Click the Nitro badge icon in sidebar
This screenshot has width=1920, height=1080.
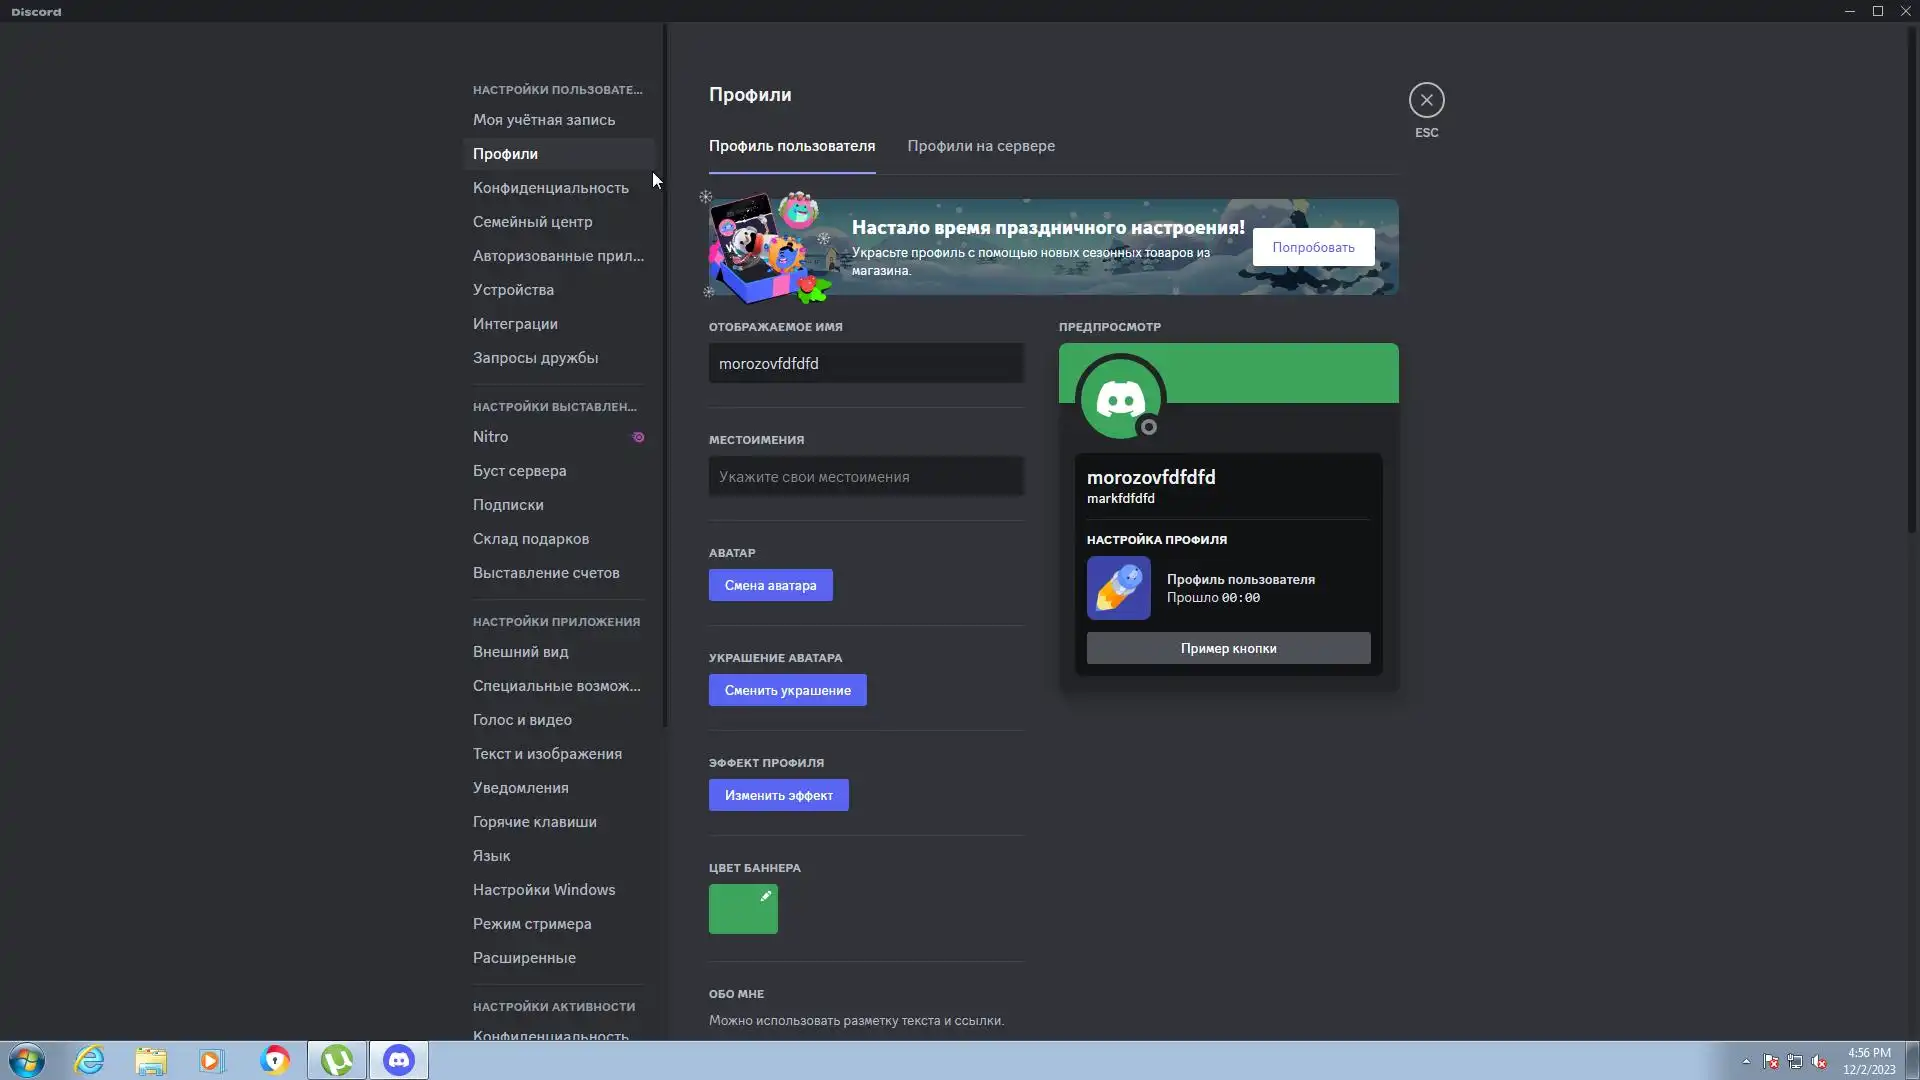point(638,437)
